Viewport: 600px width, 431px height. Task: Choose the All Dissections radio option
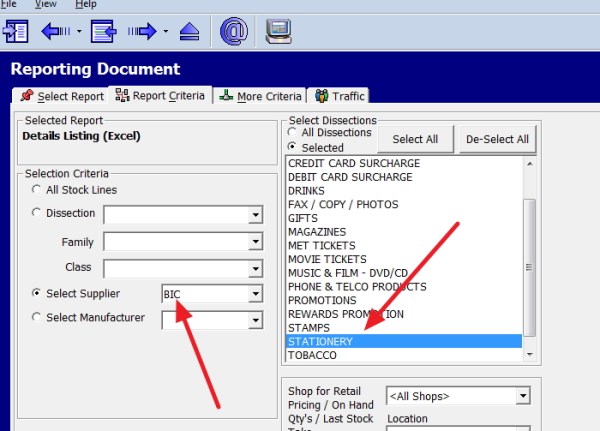pos(292,132)
